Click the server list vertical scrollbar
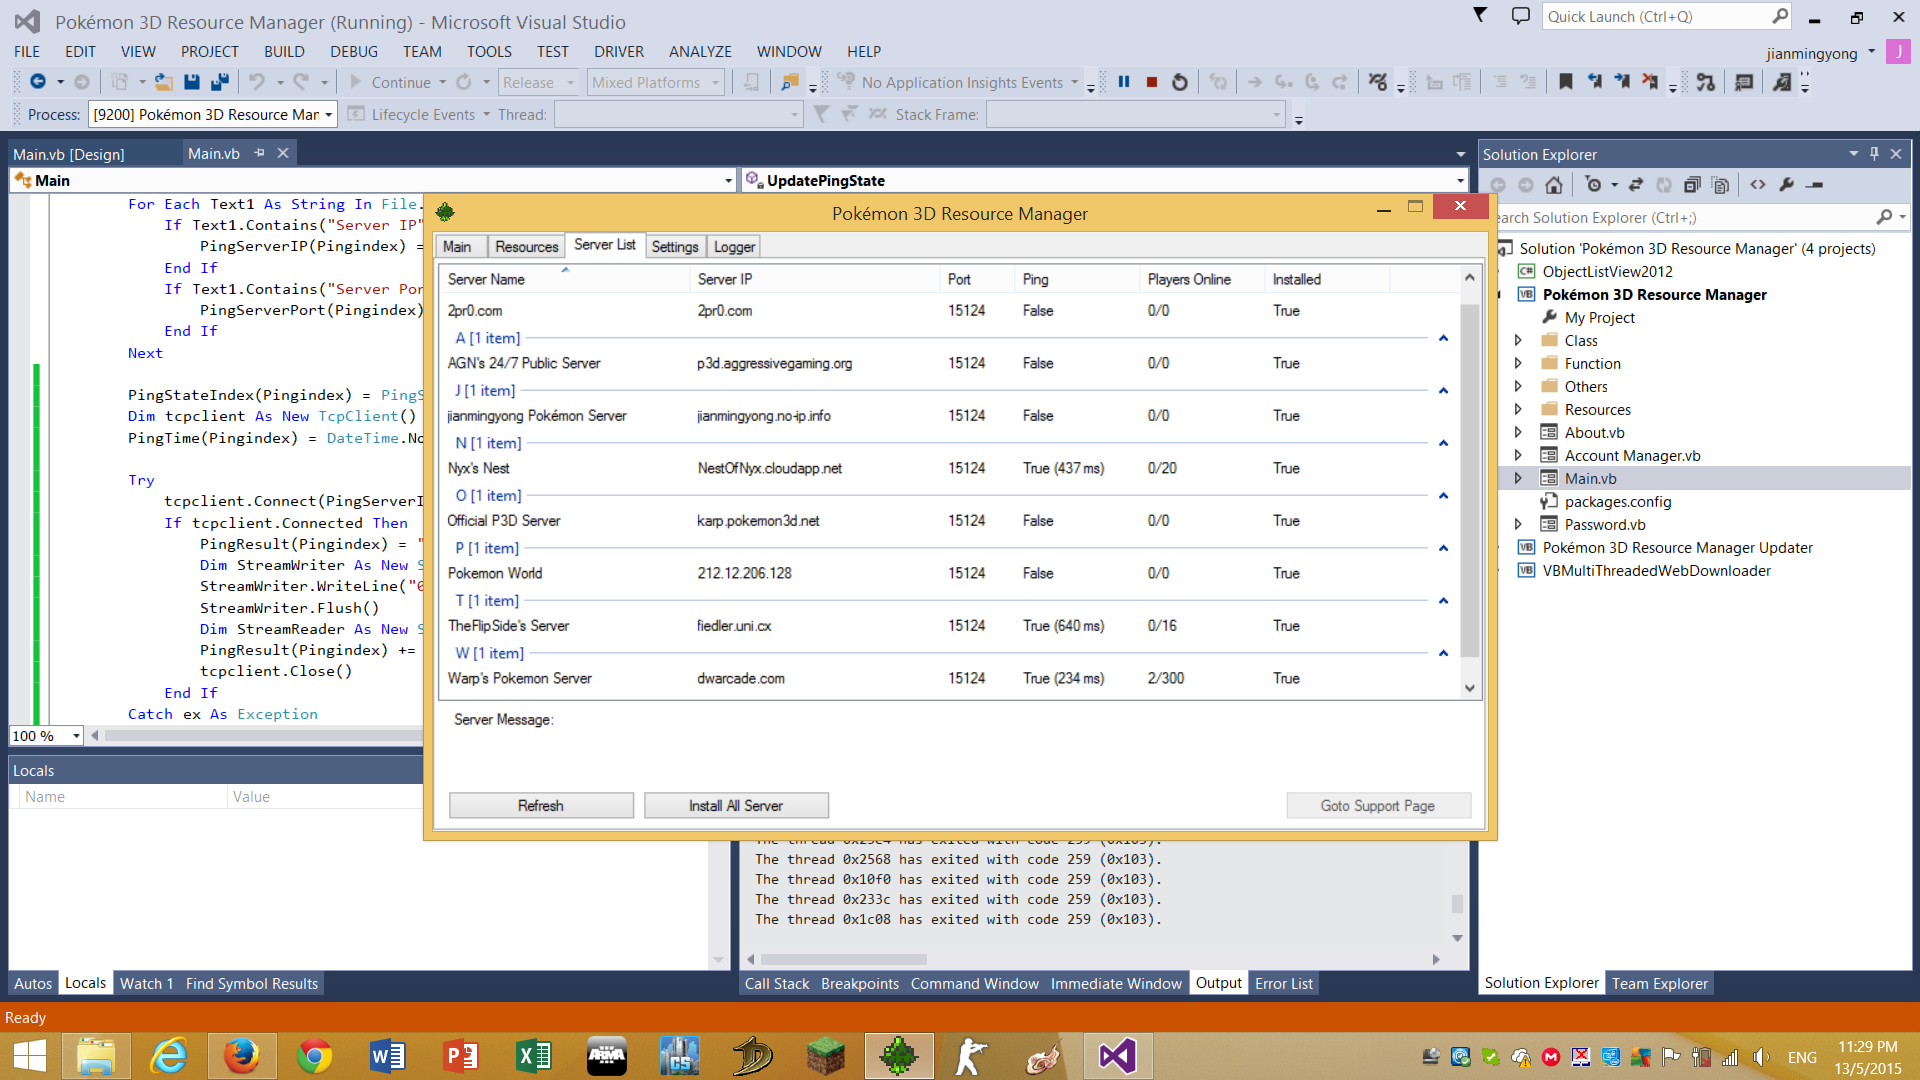The image size is (1920, 1080). tap(1470, 482)
